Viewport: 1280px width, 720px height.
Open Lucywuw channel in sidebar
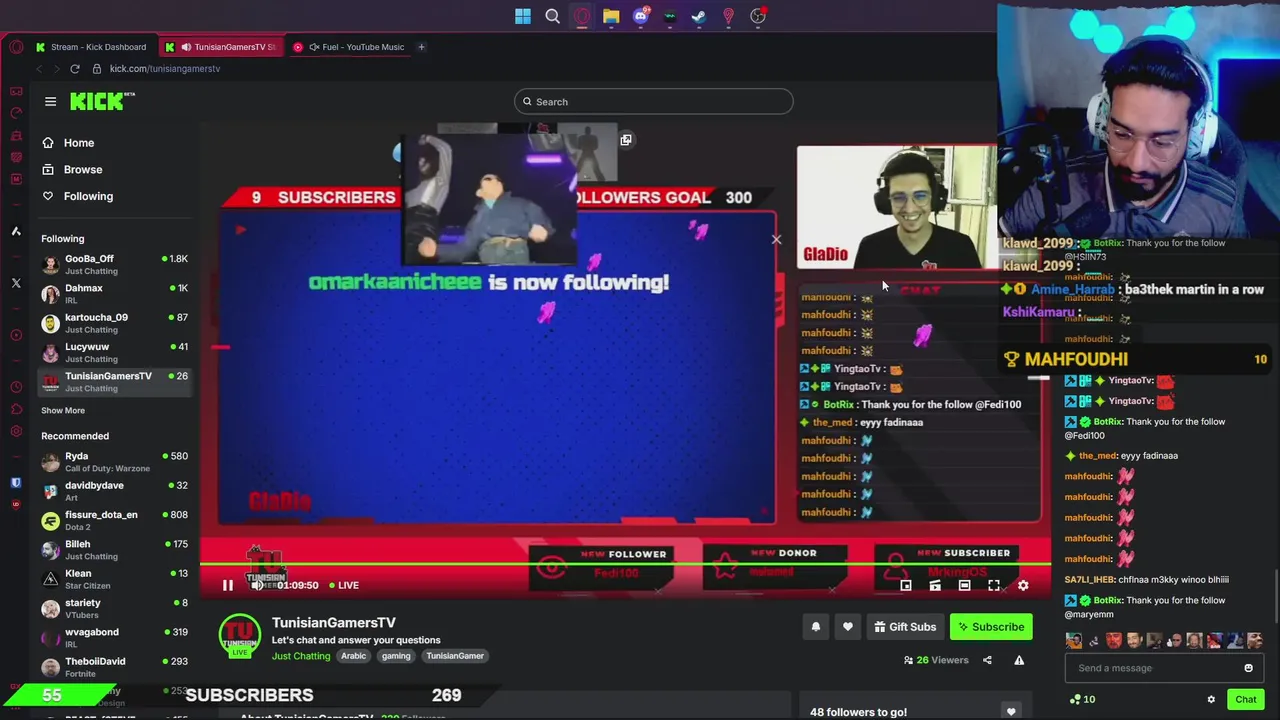pos(114,352)
